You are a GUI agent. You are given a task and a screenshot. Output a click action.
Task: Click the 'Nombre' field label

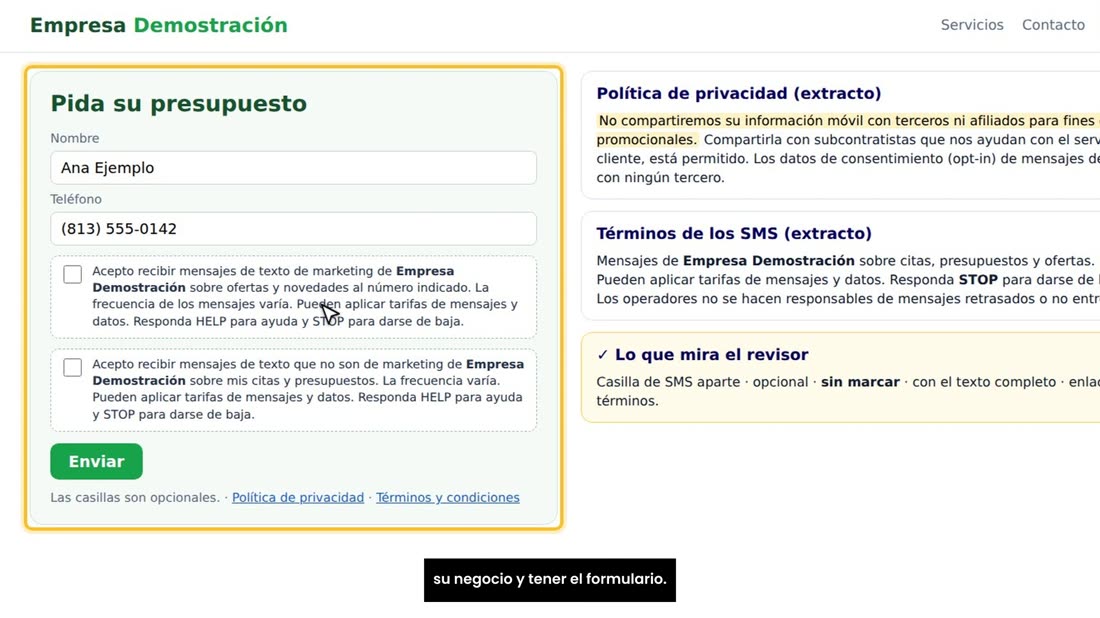(x=74, y=138)
